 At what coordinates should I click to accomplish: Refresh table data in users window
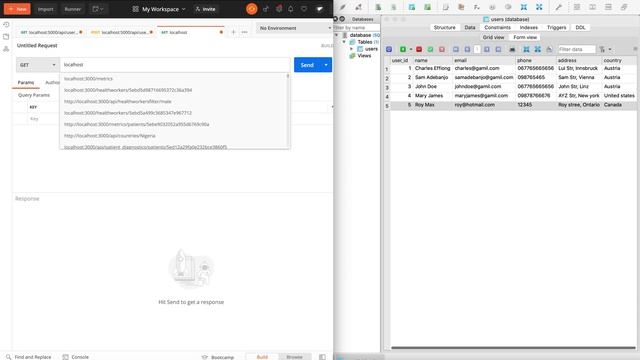coord(389,49)
